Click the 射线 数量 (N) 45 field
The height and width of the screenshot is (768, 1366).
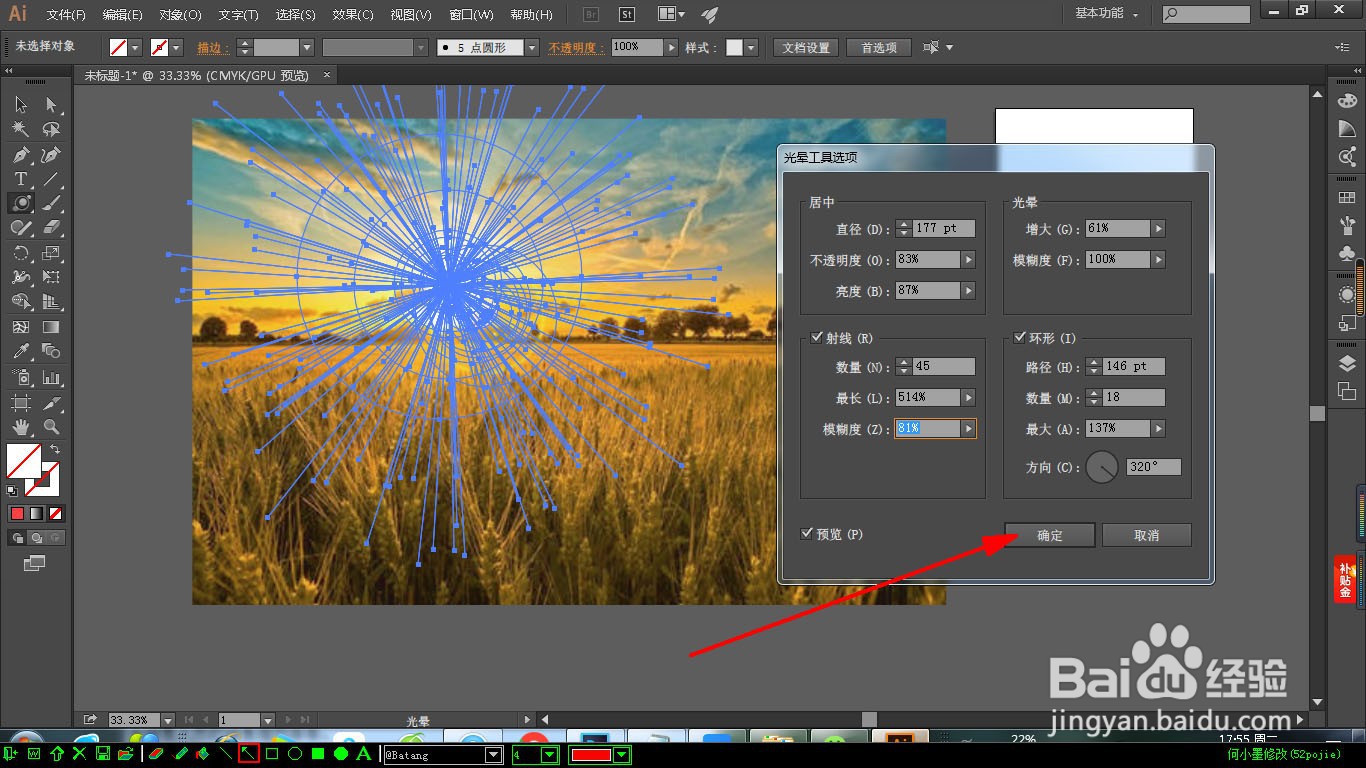(x=944, y=366)
